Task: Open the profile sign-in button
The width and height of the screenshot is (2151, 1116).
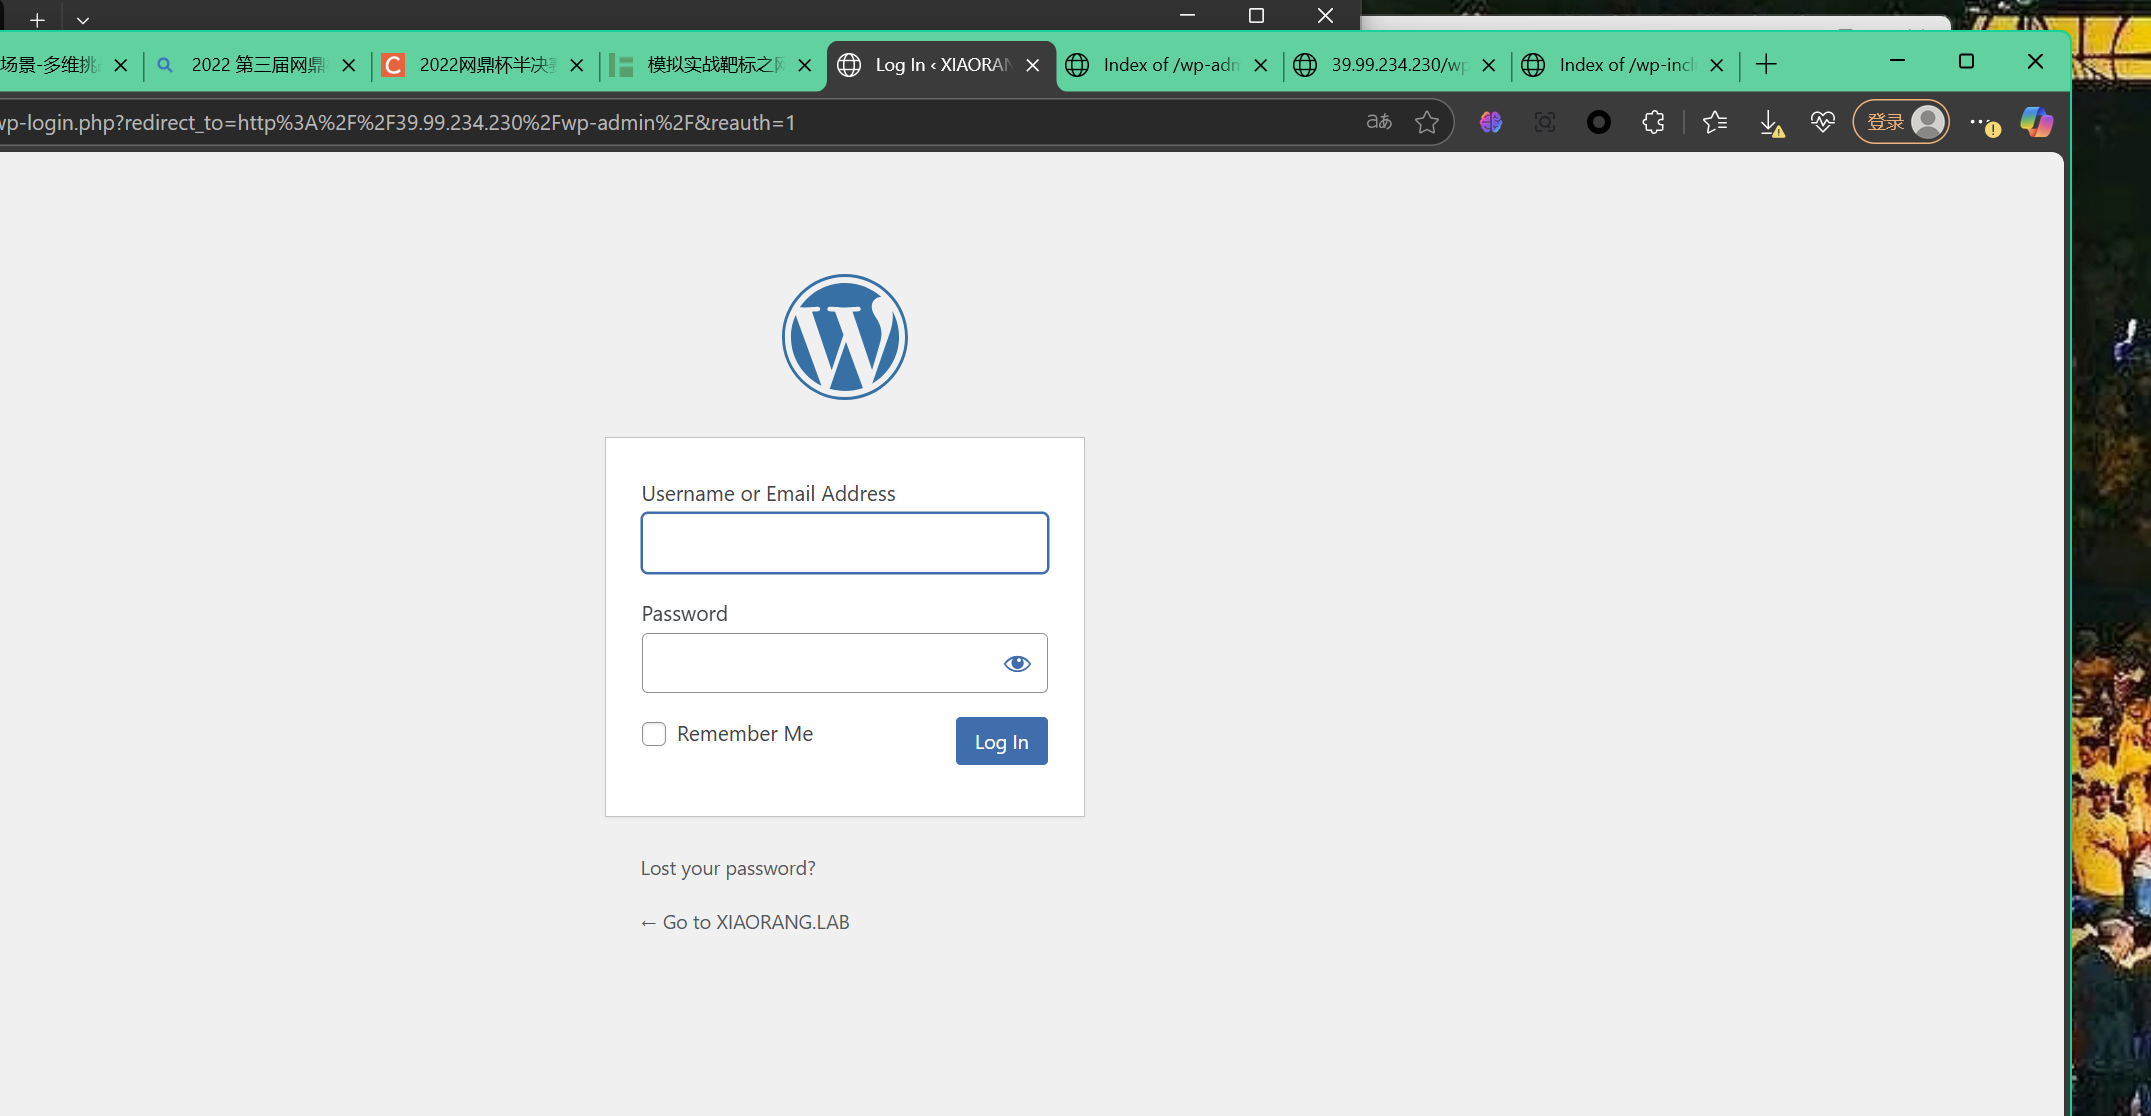Action: click(x=1901, y=122)
